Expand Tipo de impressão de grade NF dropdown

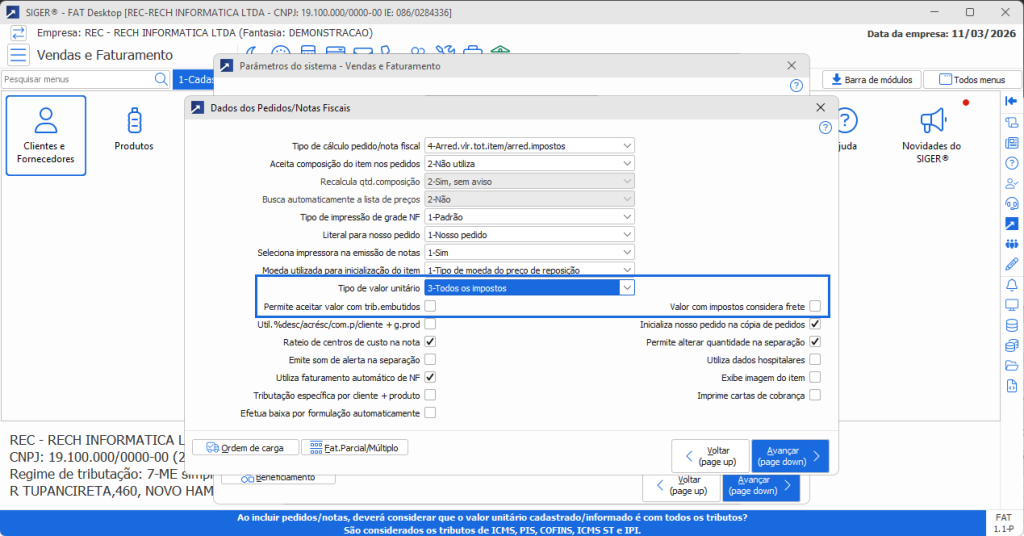click(x=626, y=217)
